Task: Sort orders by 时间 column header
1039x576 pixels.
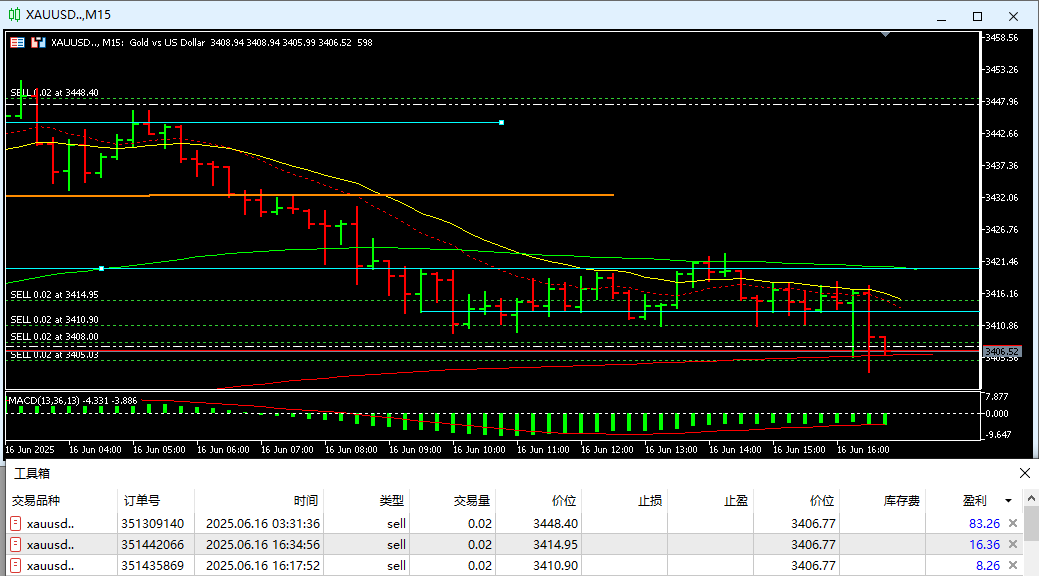Action: click(306, 500)
